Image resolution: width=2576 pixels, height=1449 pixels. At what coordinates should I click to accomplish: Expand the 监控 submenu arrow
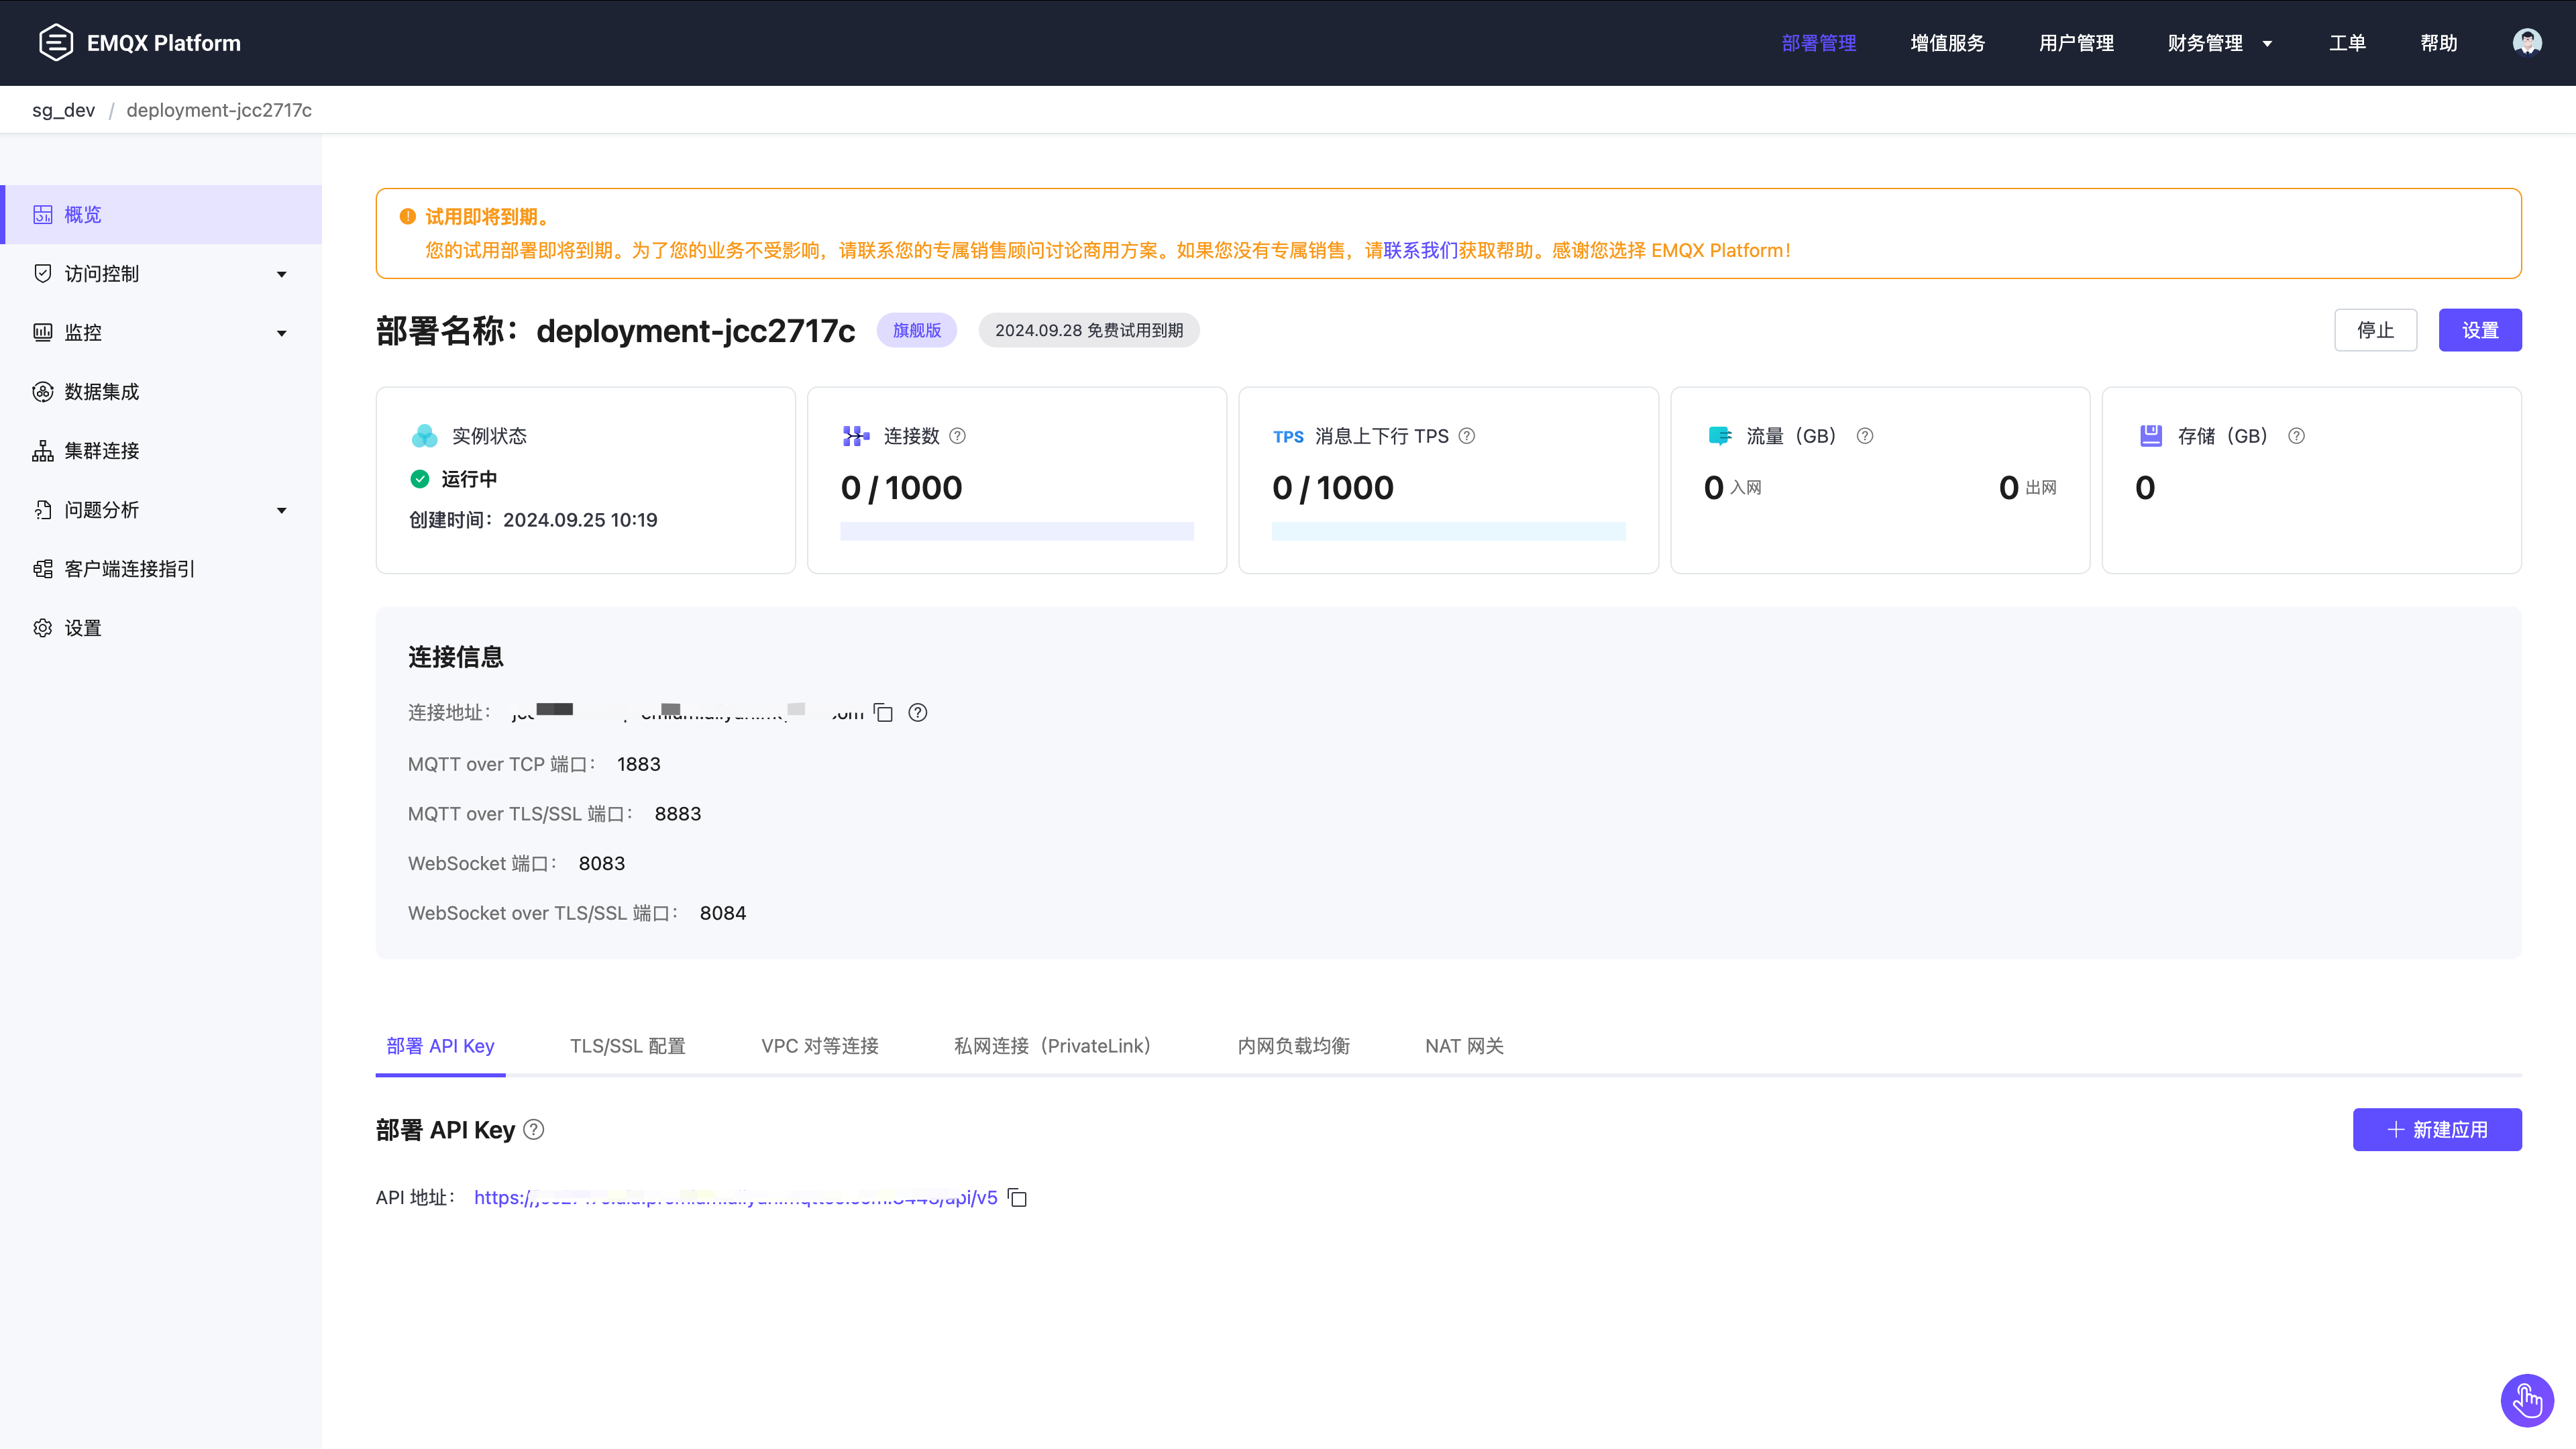[x=281, y=333]
